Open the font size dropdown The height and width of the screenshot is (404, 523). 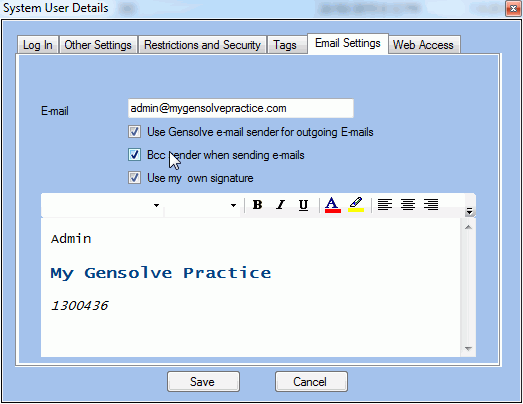pos(202,205)
